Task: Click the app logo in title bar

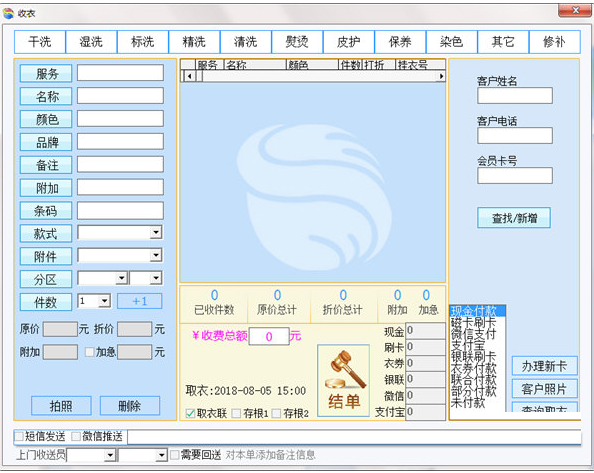Action: point(9,14)
